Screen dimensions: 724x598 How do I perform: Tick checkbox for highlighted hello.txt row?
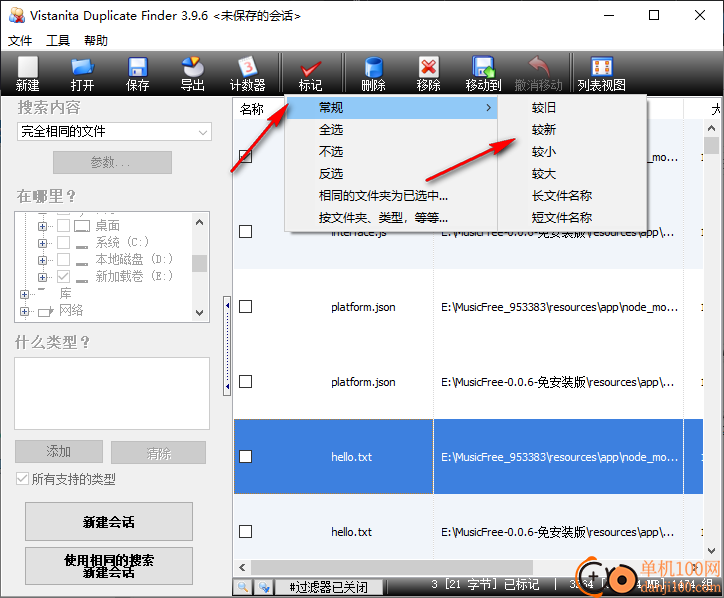(246, 457)
